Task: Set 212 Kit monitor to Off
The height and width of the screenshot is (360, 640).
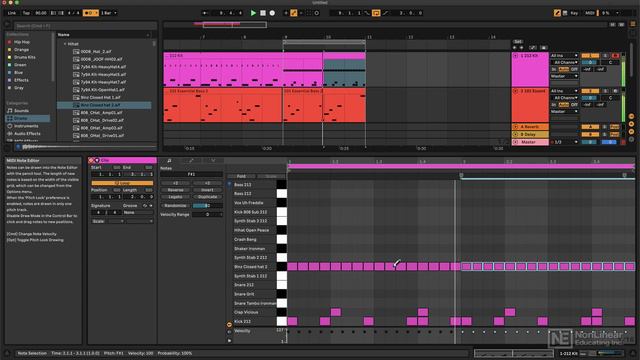Action: (x=574, y=69)
